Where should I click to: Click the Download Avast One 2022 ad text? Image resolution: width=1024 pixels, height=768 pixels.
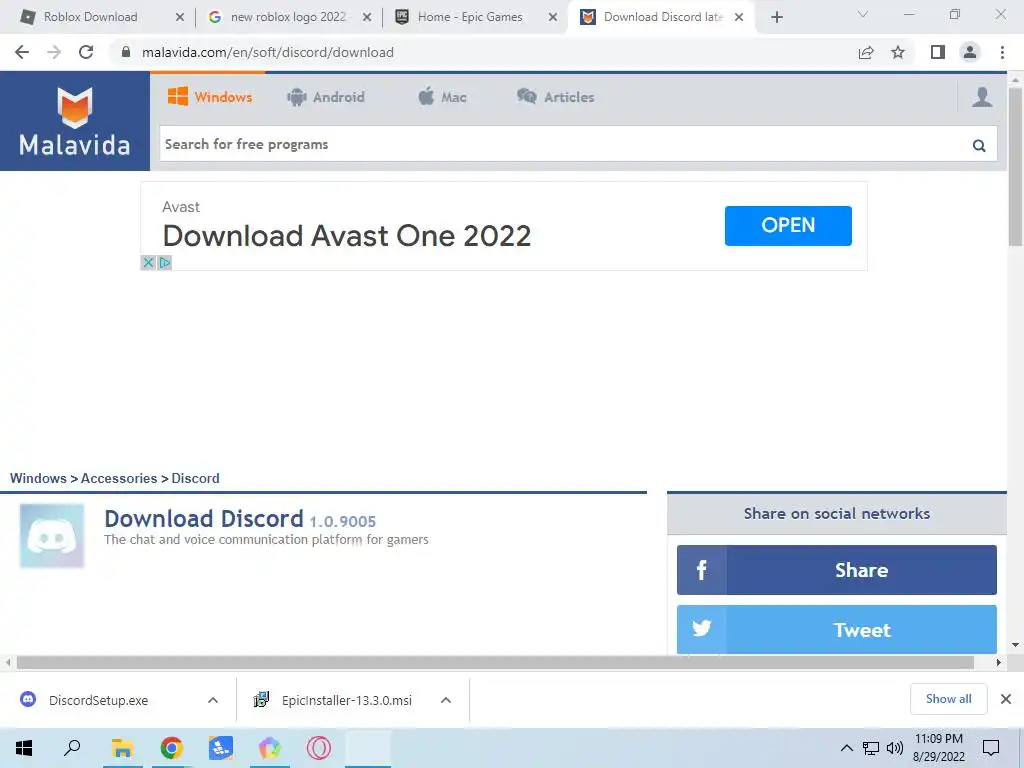(x=347, y=236)
